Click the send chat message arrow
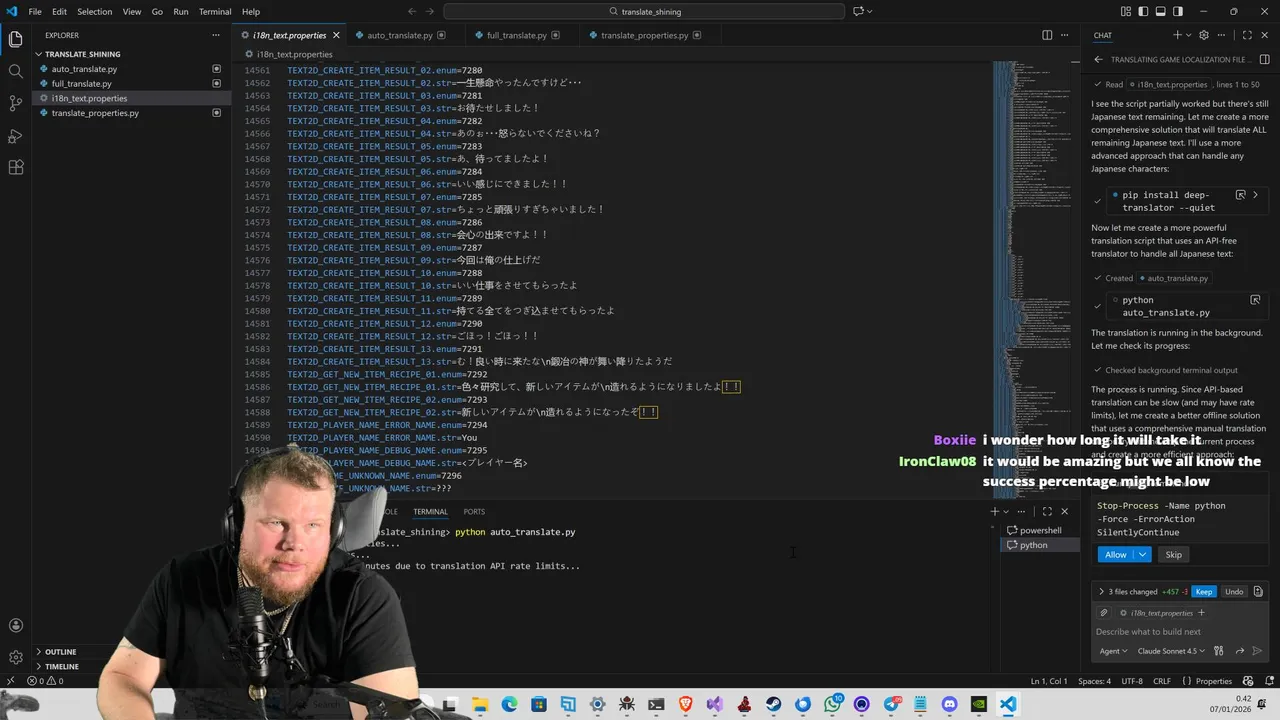 click(x=1258, y=651)
